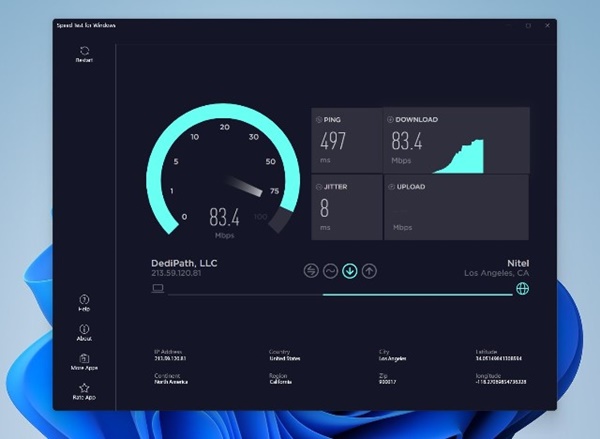600x439 pixels.
Task: Click the Longitude detail value
Action: (501, 382)
